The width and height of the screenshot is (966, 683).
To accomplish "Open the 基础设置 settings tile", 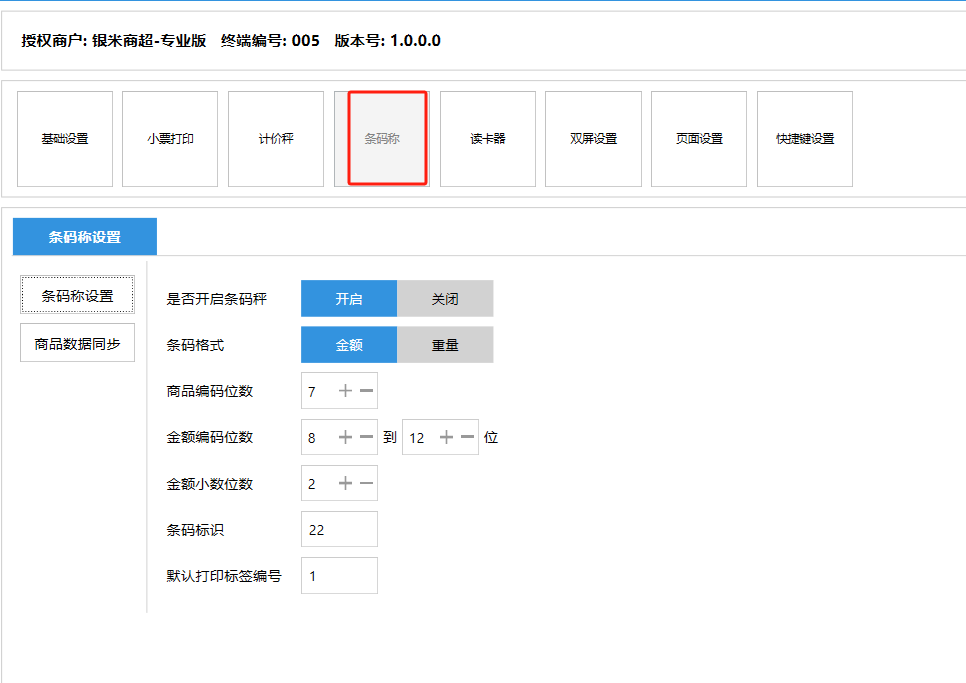I will coord(64,139).
